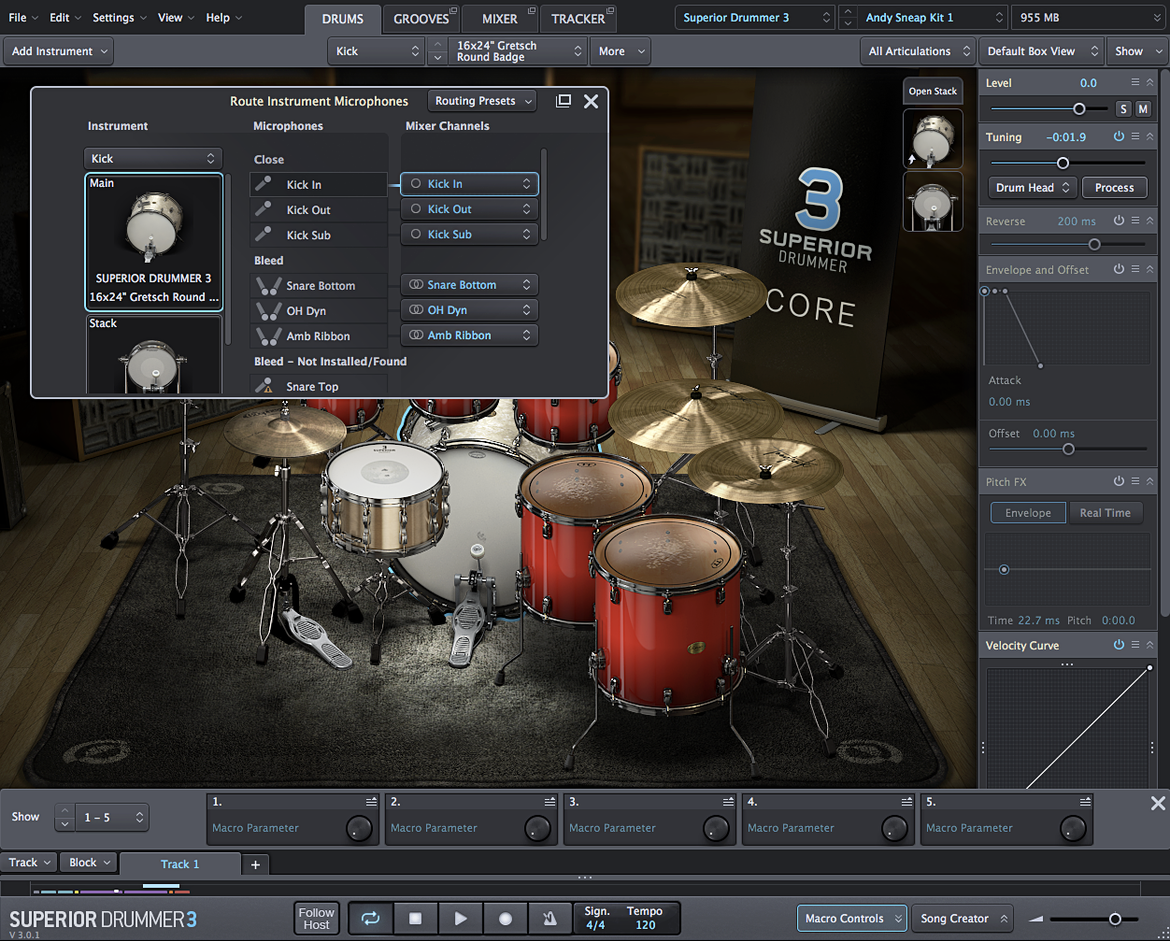Enable Envelope and Offset power button
Image resolution: width=1170 pixels, height=941 pixels.
(x=1119, y=269)
